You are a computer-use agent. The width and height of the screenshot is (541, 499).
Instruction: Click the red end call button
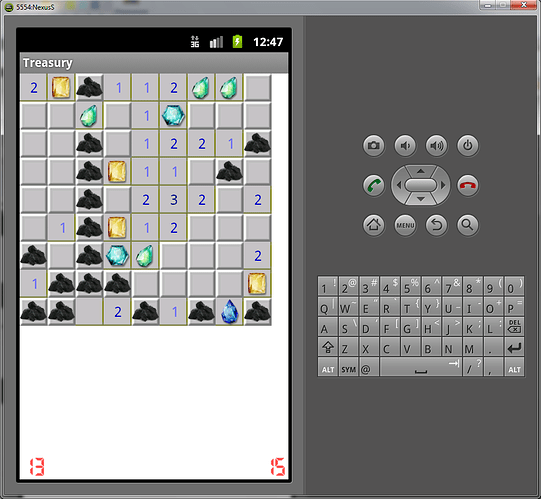pyautogui.click(x=468, y=185)
